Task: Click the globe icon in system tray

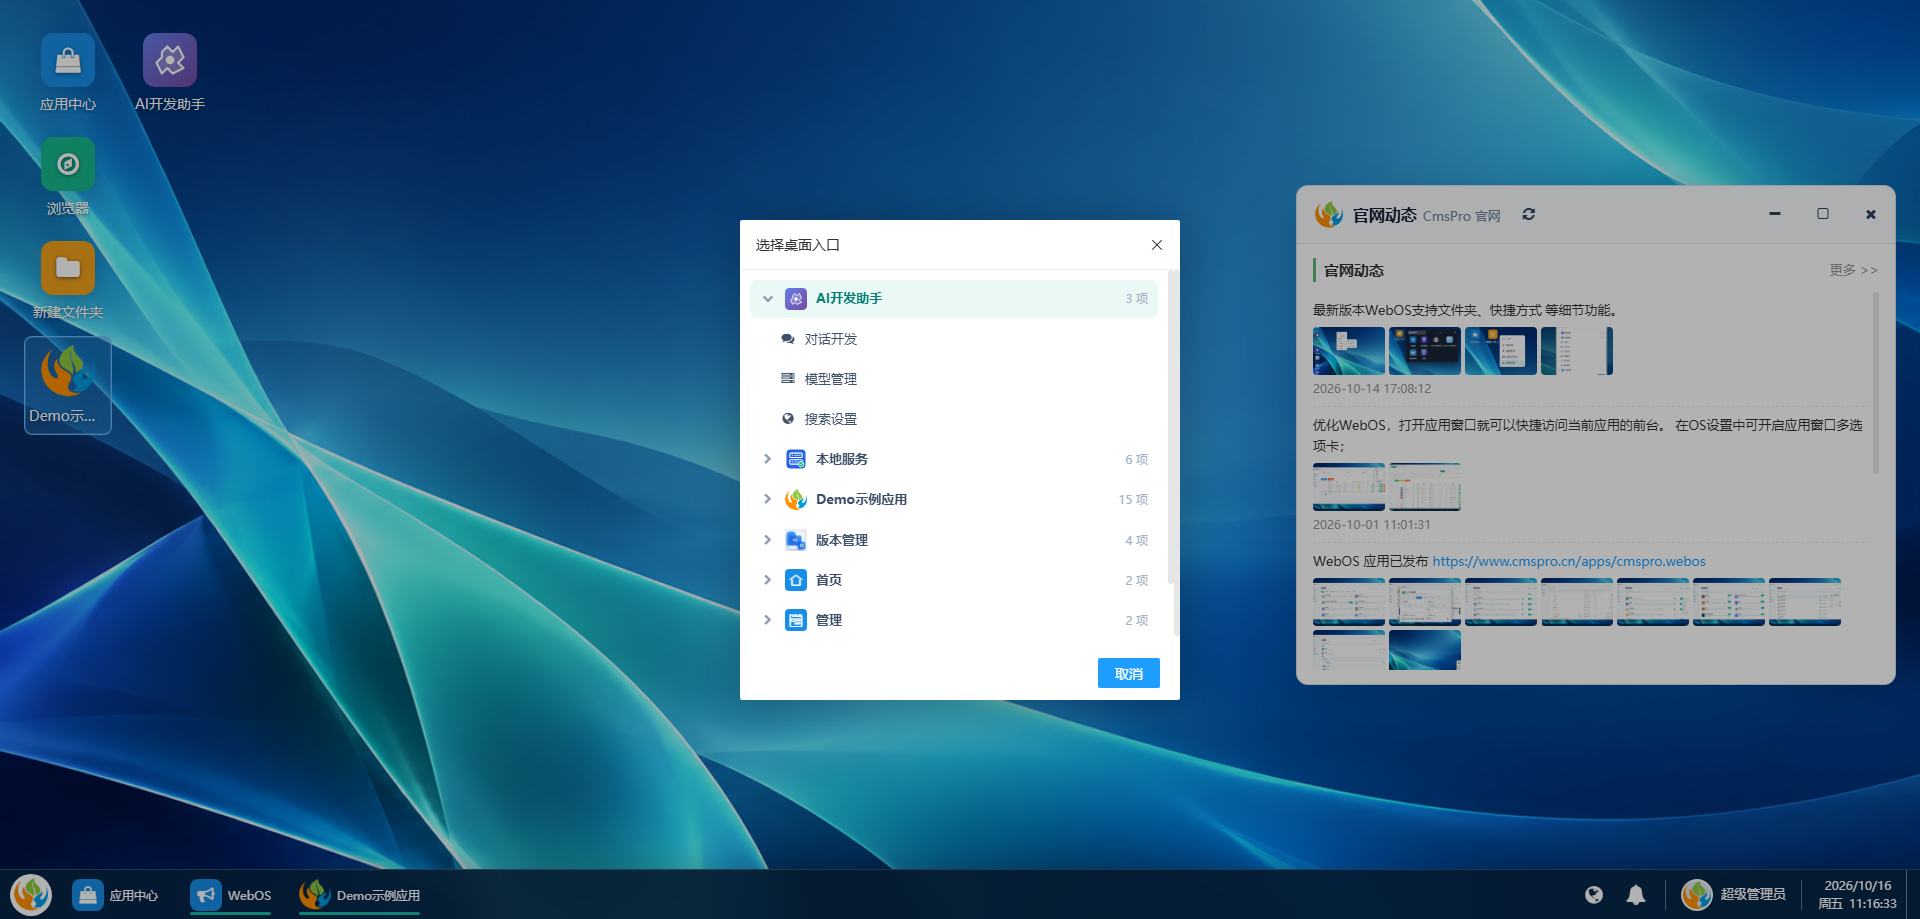Action: pos(1594,895)
